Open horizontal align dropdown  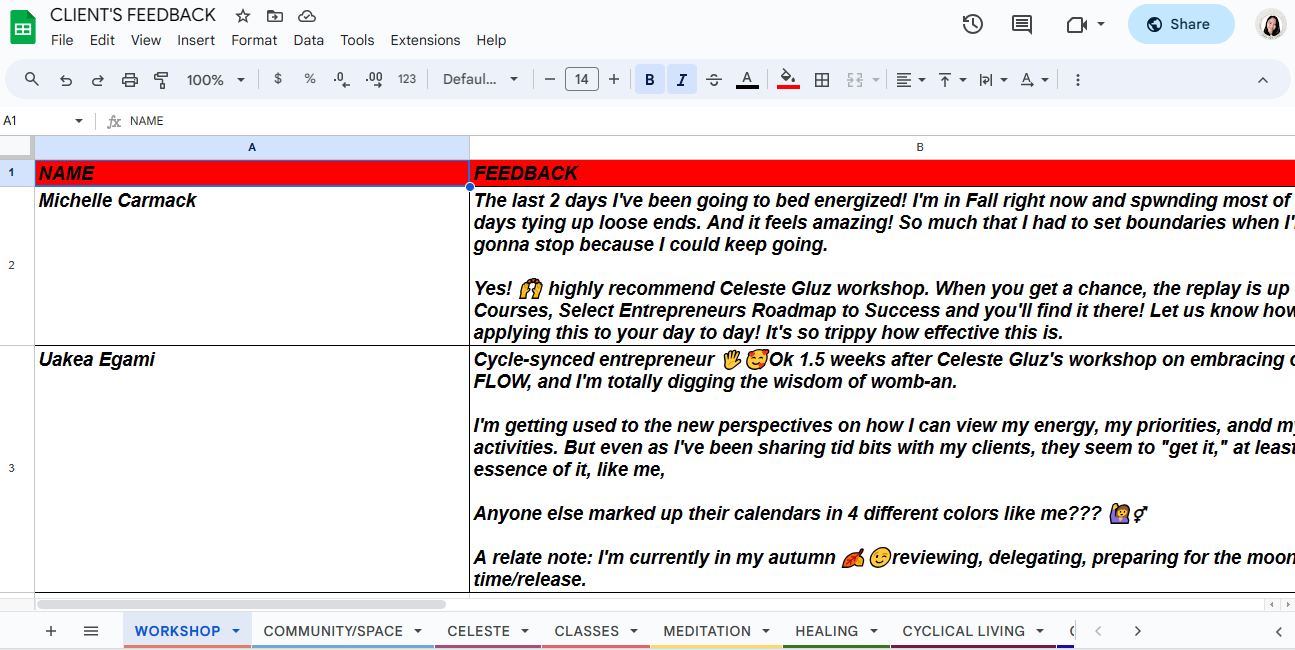pos(910,80)
